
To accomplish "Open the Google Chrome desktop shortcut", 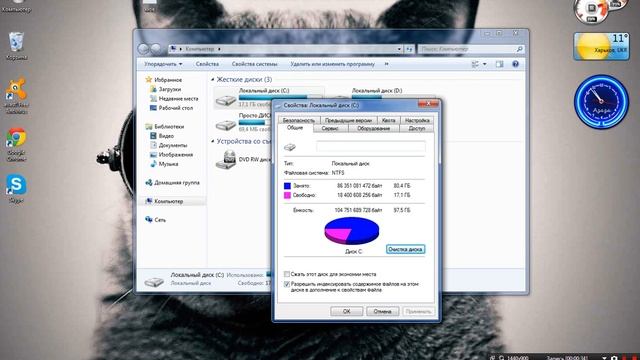I will tap(16, 144).
